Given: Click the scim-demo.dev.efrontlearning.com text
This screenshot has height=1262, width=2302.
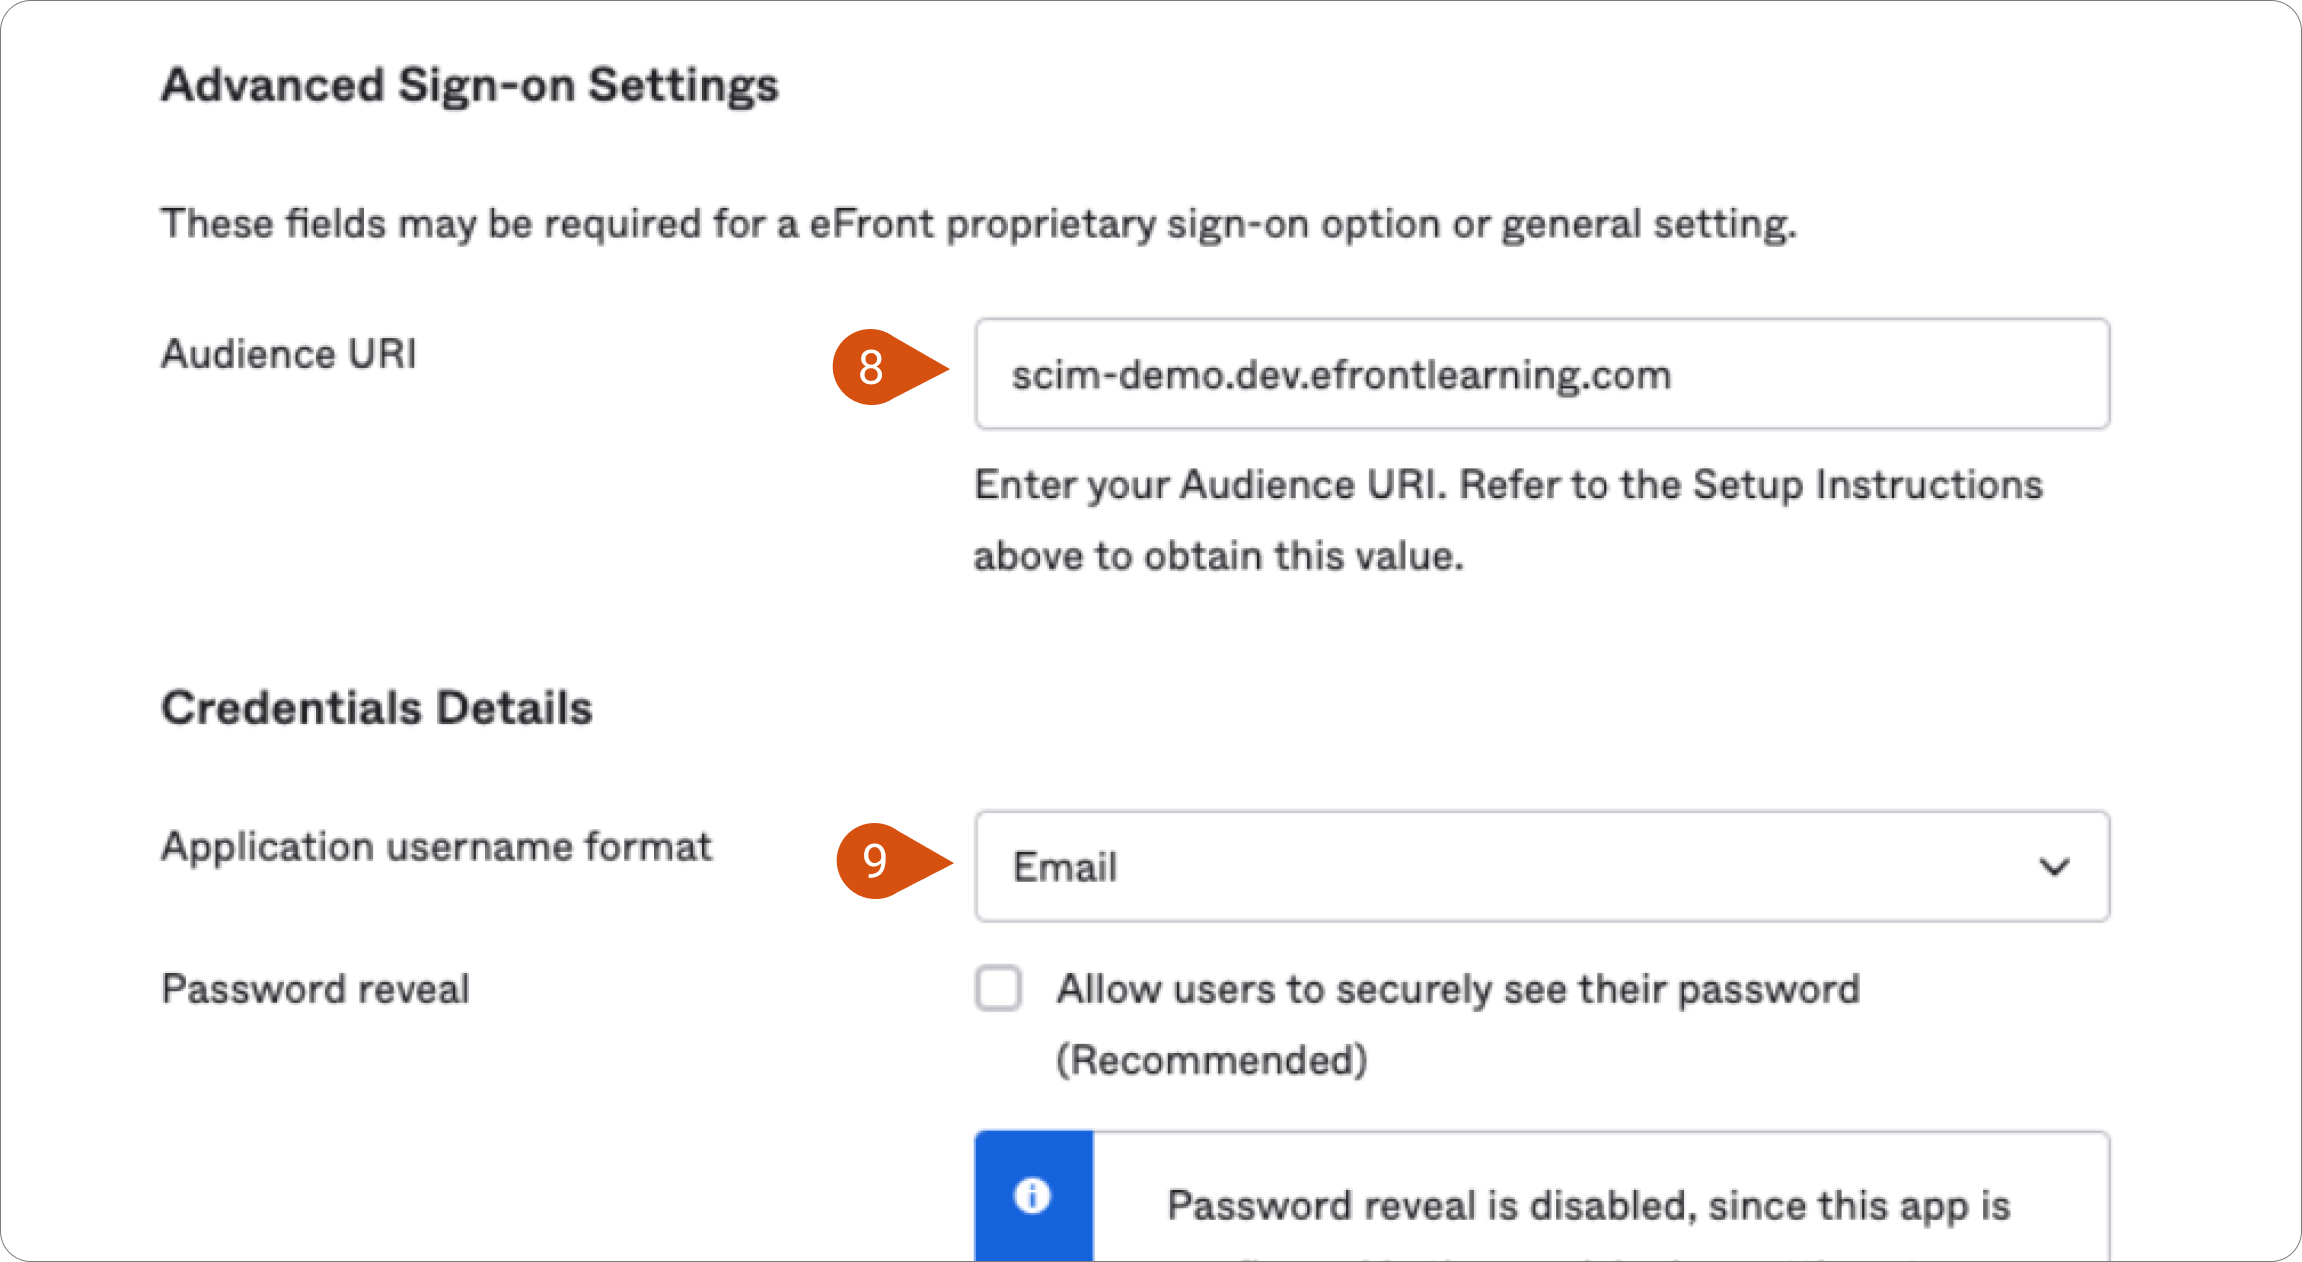Looking at the screenshot, I should point(1341,375).
